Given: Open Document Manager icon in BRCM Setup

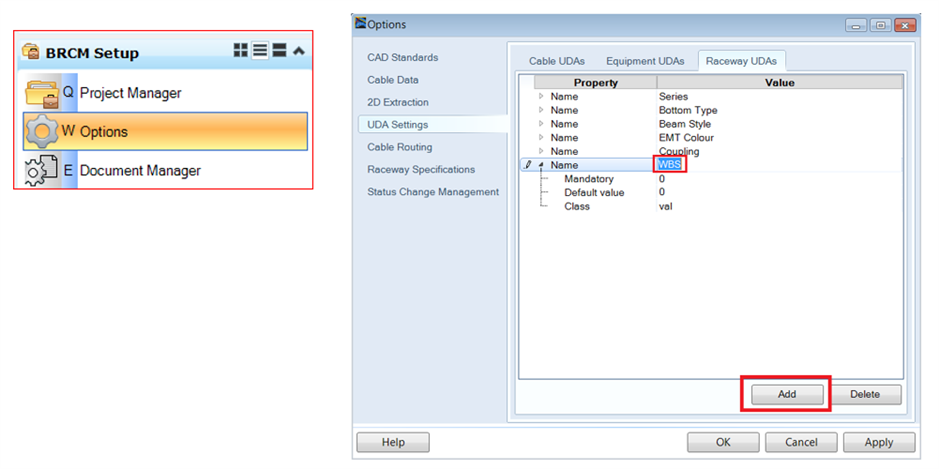Looking at the screenshot, I should pyautogui.click(x=41, y=170).
